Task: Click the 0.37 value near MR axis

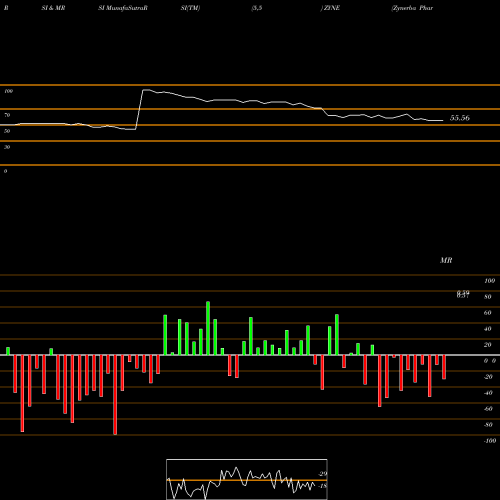Action: (x=463, y=294)
